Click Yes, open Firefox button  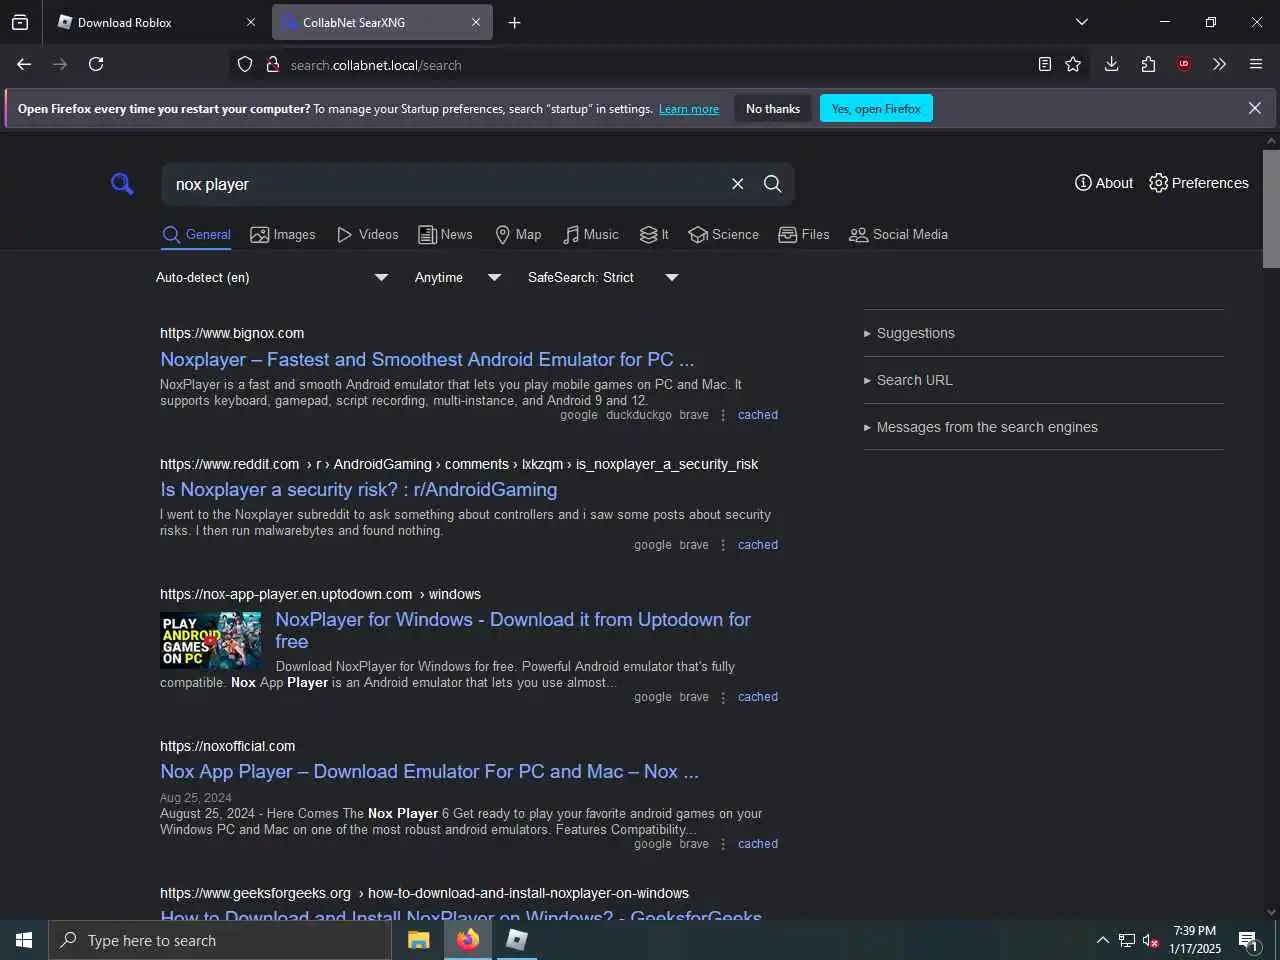876,109
